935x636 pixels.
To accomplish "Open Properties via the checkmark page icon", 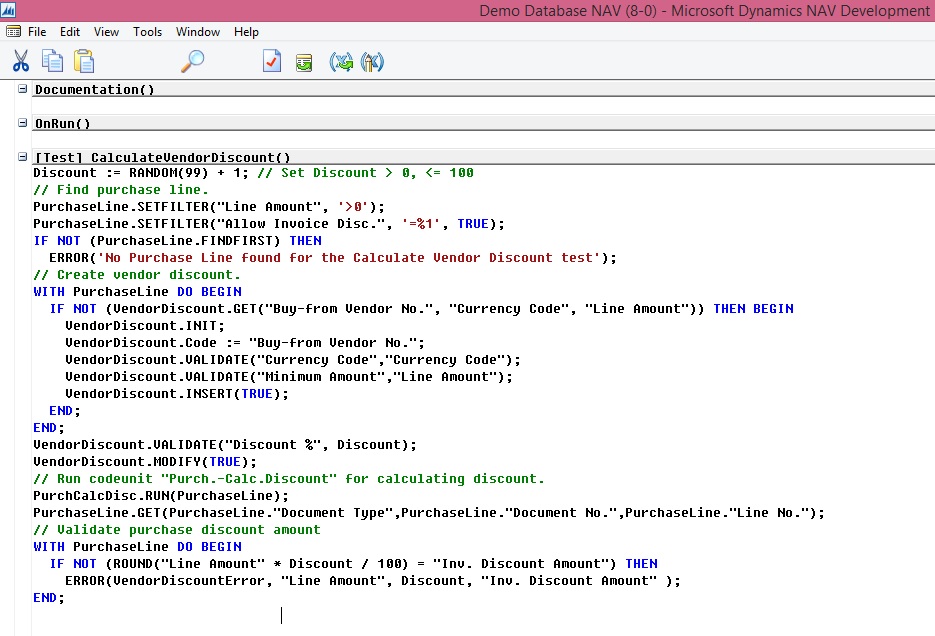I will (x=272, y=62).
